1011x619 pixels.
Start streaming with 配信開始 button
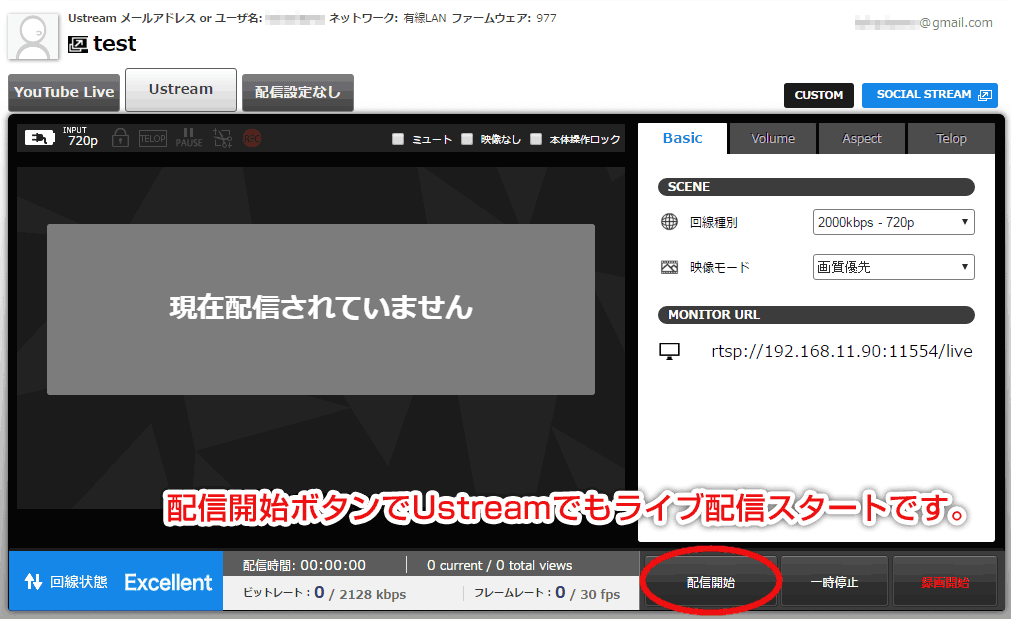point(711,582)
